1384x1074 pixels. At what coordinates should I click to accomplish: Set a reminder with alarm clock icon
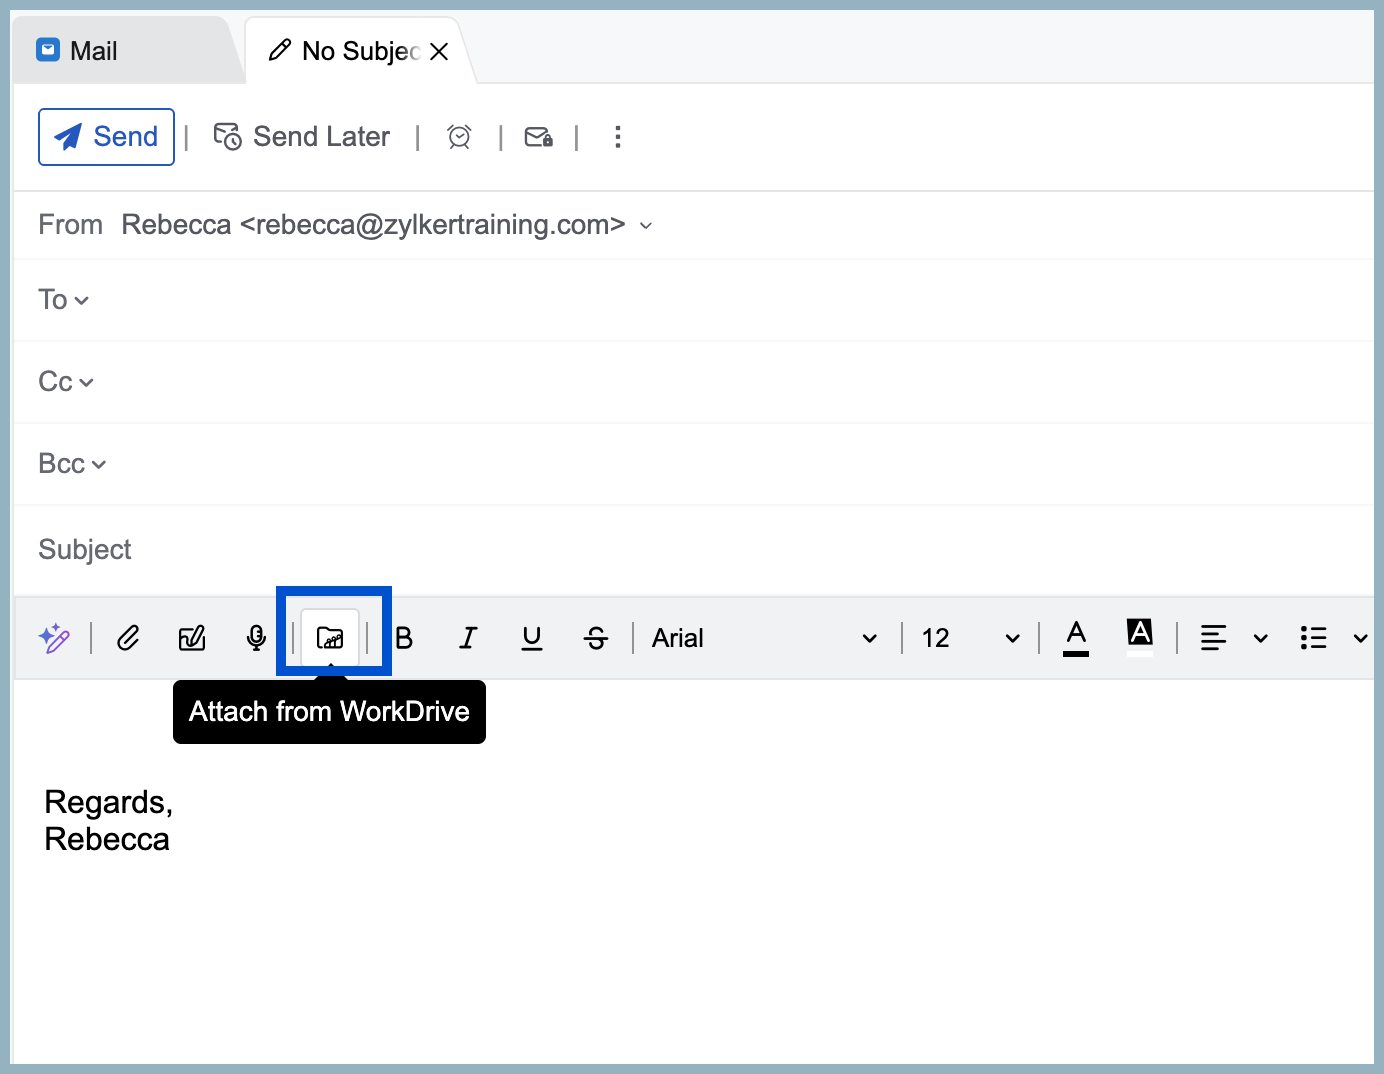459,137
